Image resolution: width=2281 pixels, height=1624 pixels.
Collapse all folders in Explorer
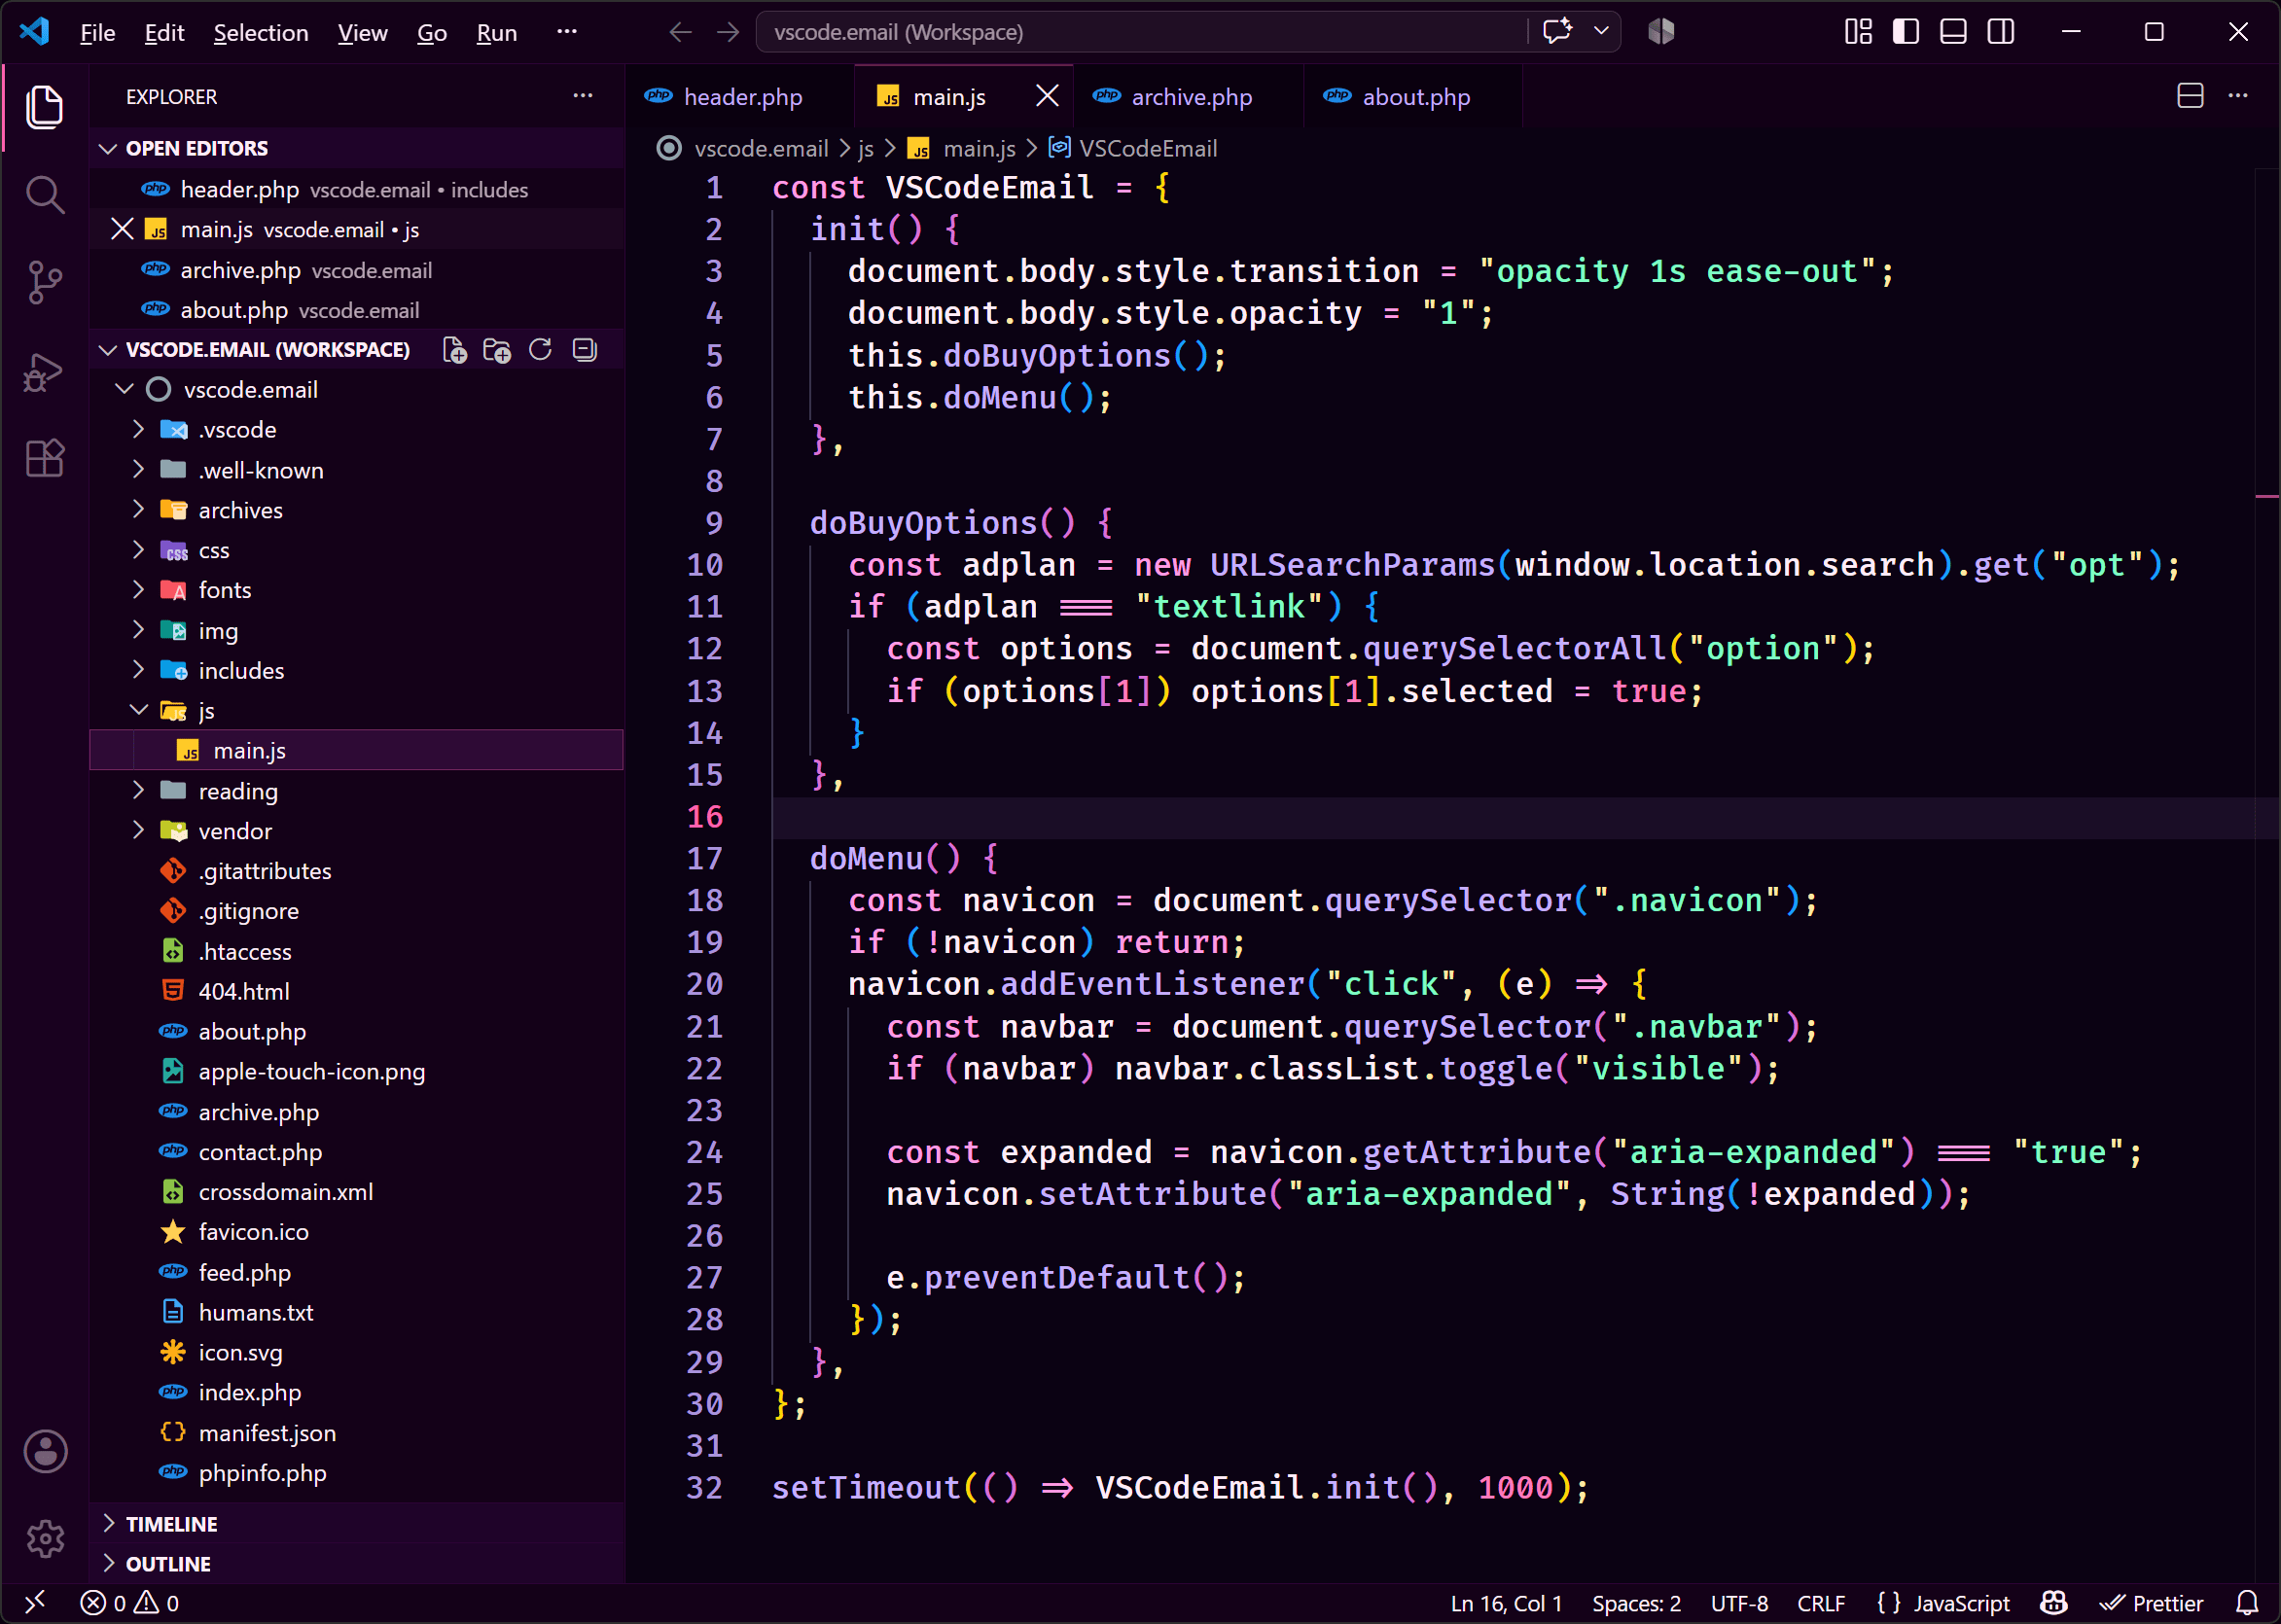click(x=585, y=350)
